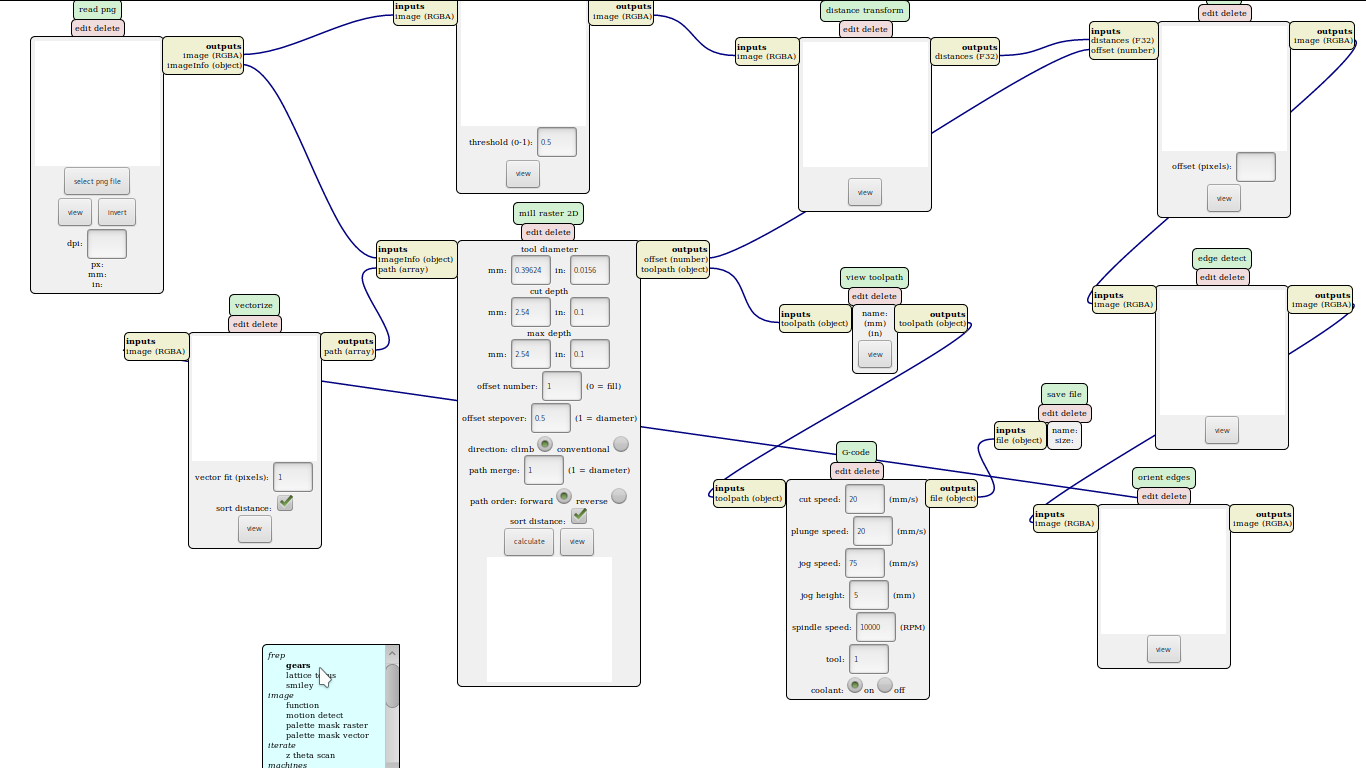Click the cut depth mm field
This screenshot has height=768, width=1366.
point(531,312)
